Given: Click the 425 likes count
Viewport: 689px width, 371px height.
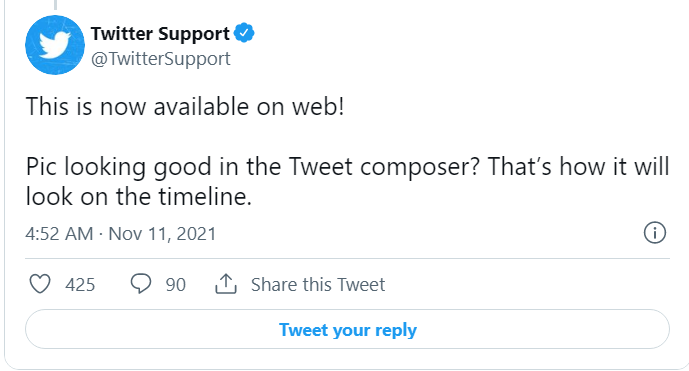Looking at the screenshot, I should pyautogui.click(x=80, y=285).
